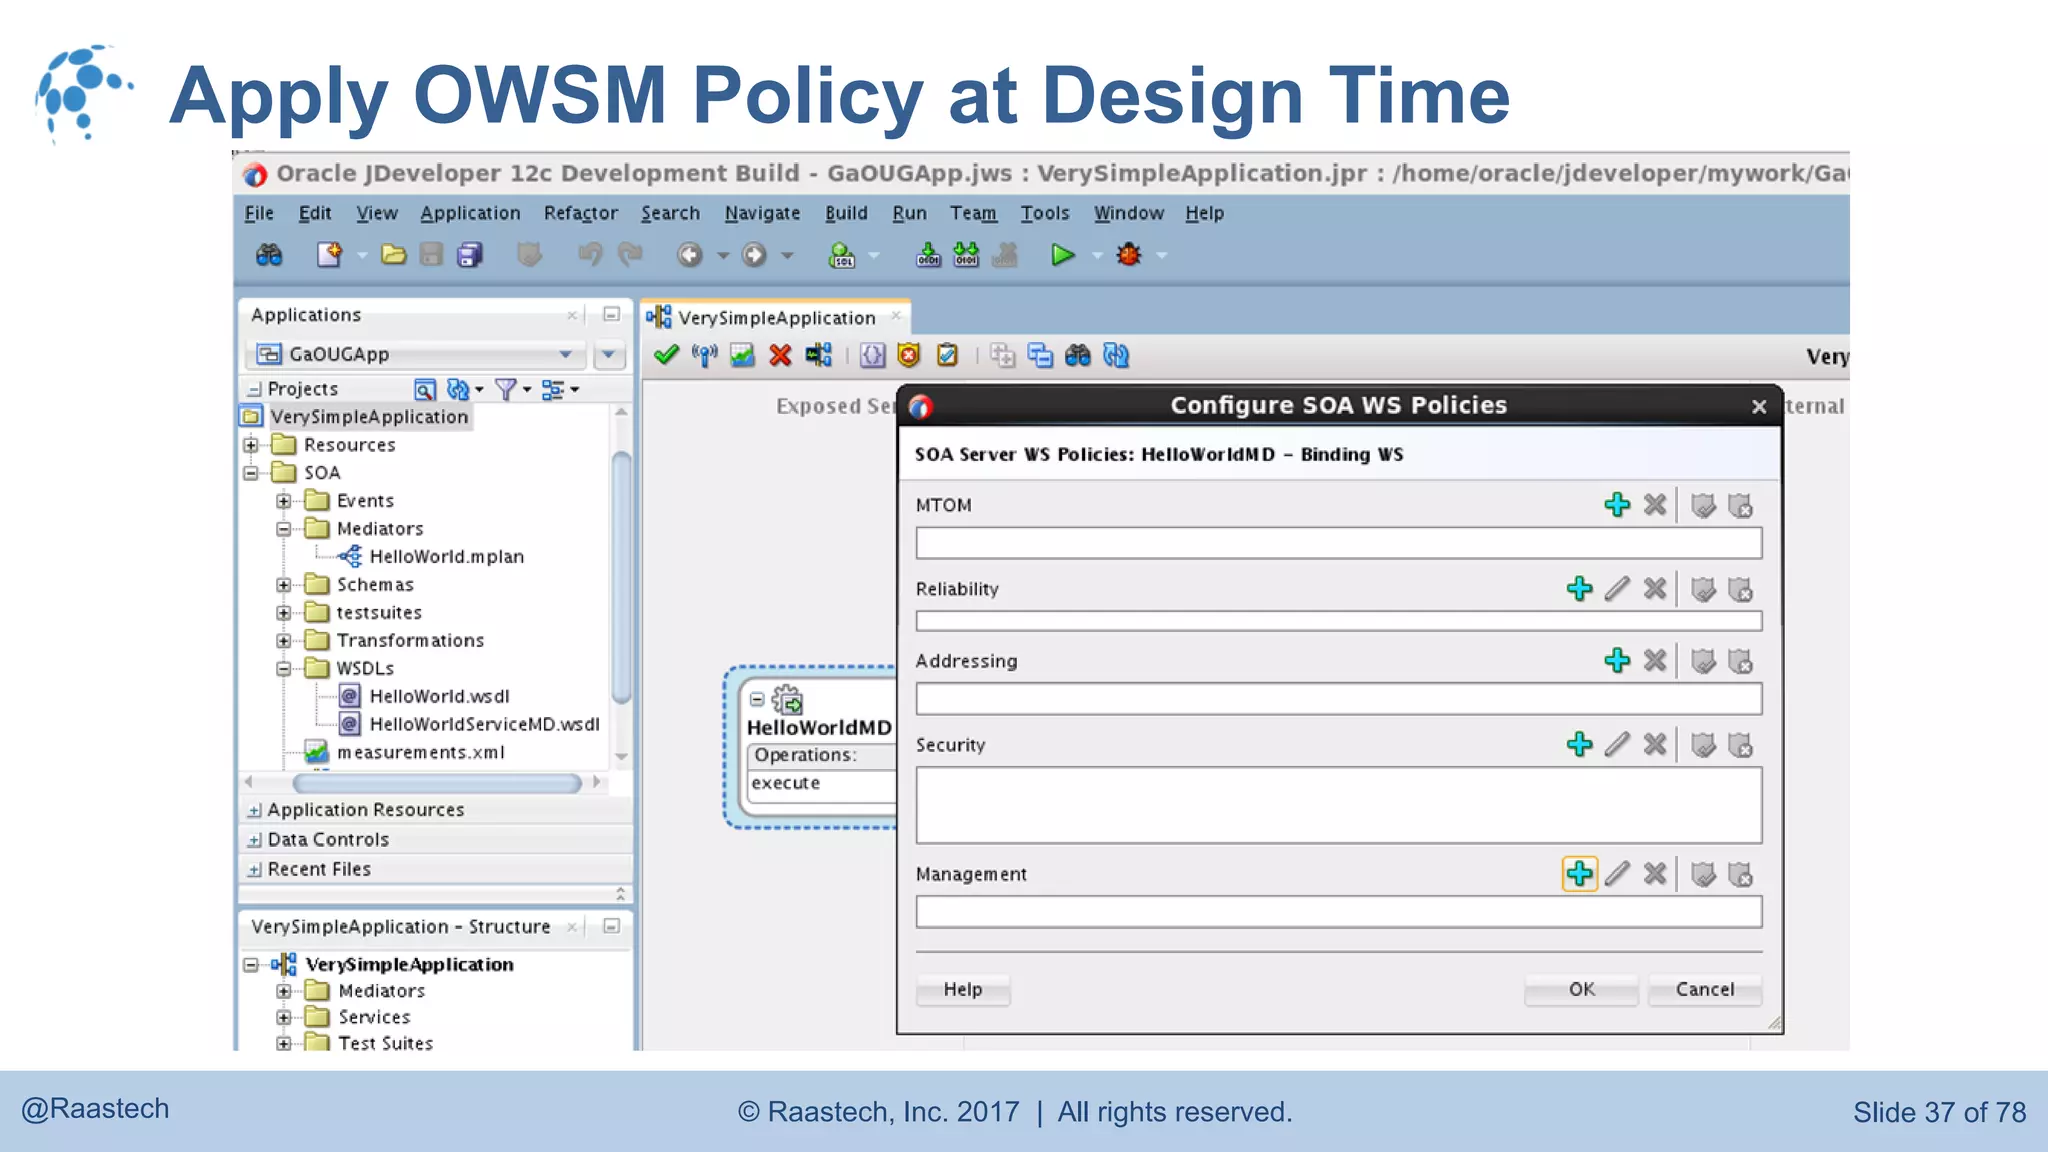Click the Rebuild project icon
The height and width of the screenshot is (1152, 2048).
coord(966,255)
